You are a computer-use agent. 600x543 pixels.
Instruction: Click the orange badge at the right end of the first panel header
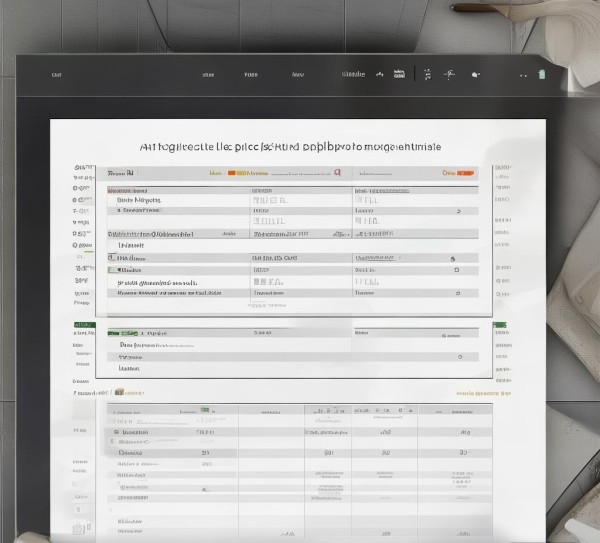coord(465,173)
